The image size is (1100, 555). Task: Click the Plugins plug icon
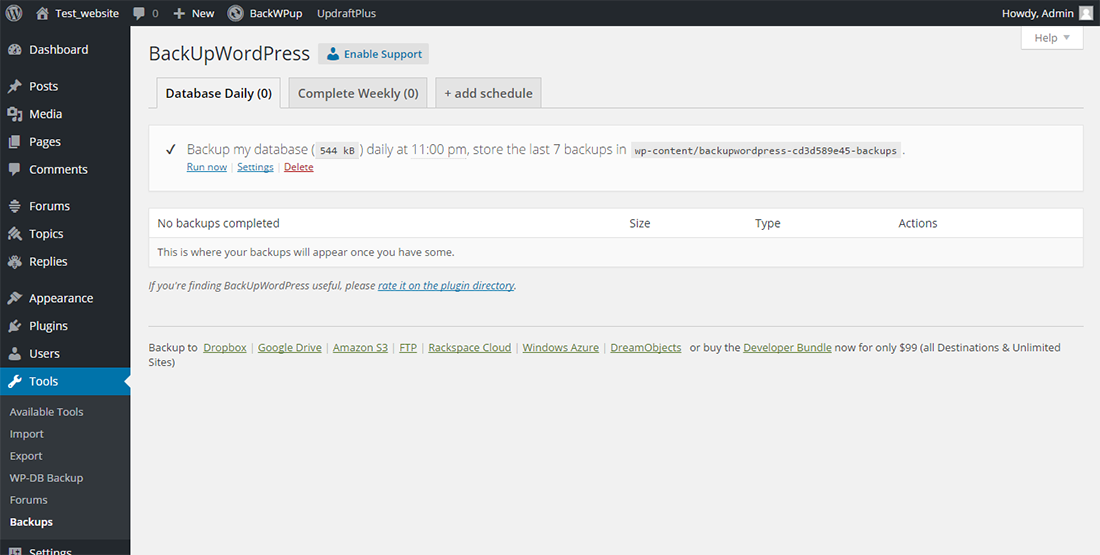[x=14, y=326]
